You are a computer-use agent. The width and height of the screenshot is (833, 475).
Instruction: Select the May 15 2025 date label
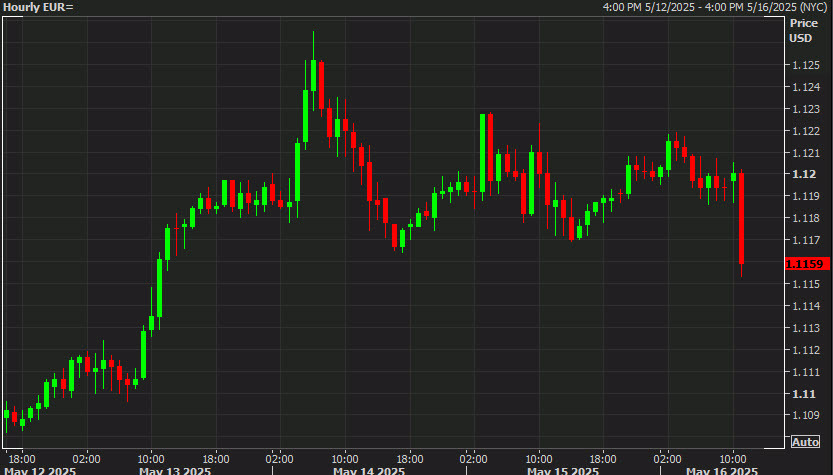[x=563, y=471]
